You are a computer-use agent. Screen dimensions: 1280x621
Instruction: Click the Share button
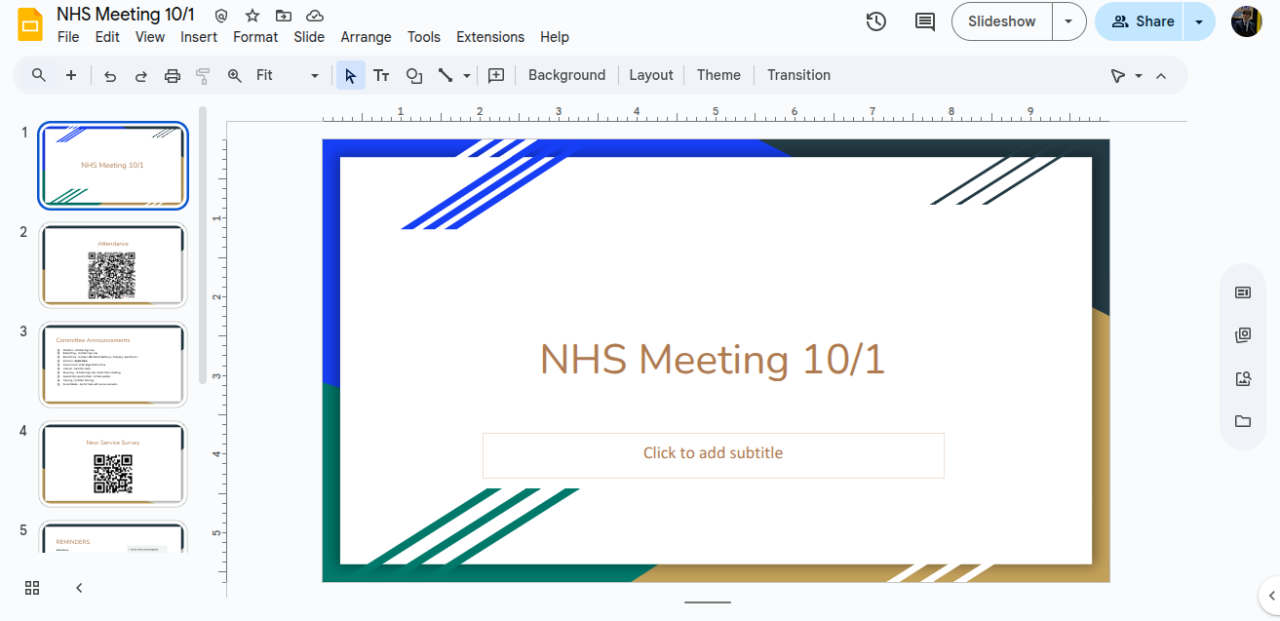(x=1140, y=21)
